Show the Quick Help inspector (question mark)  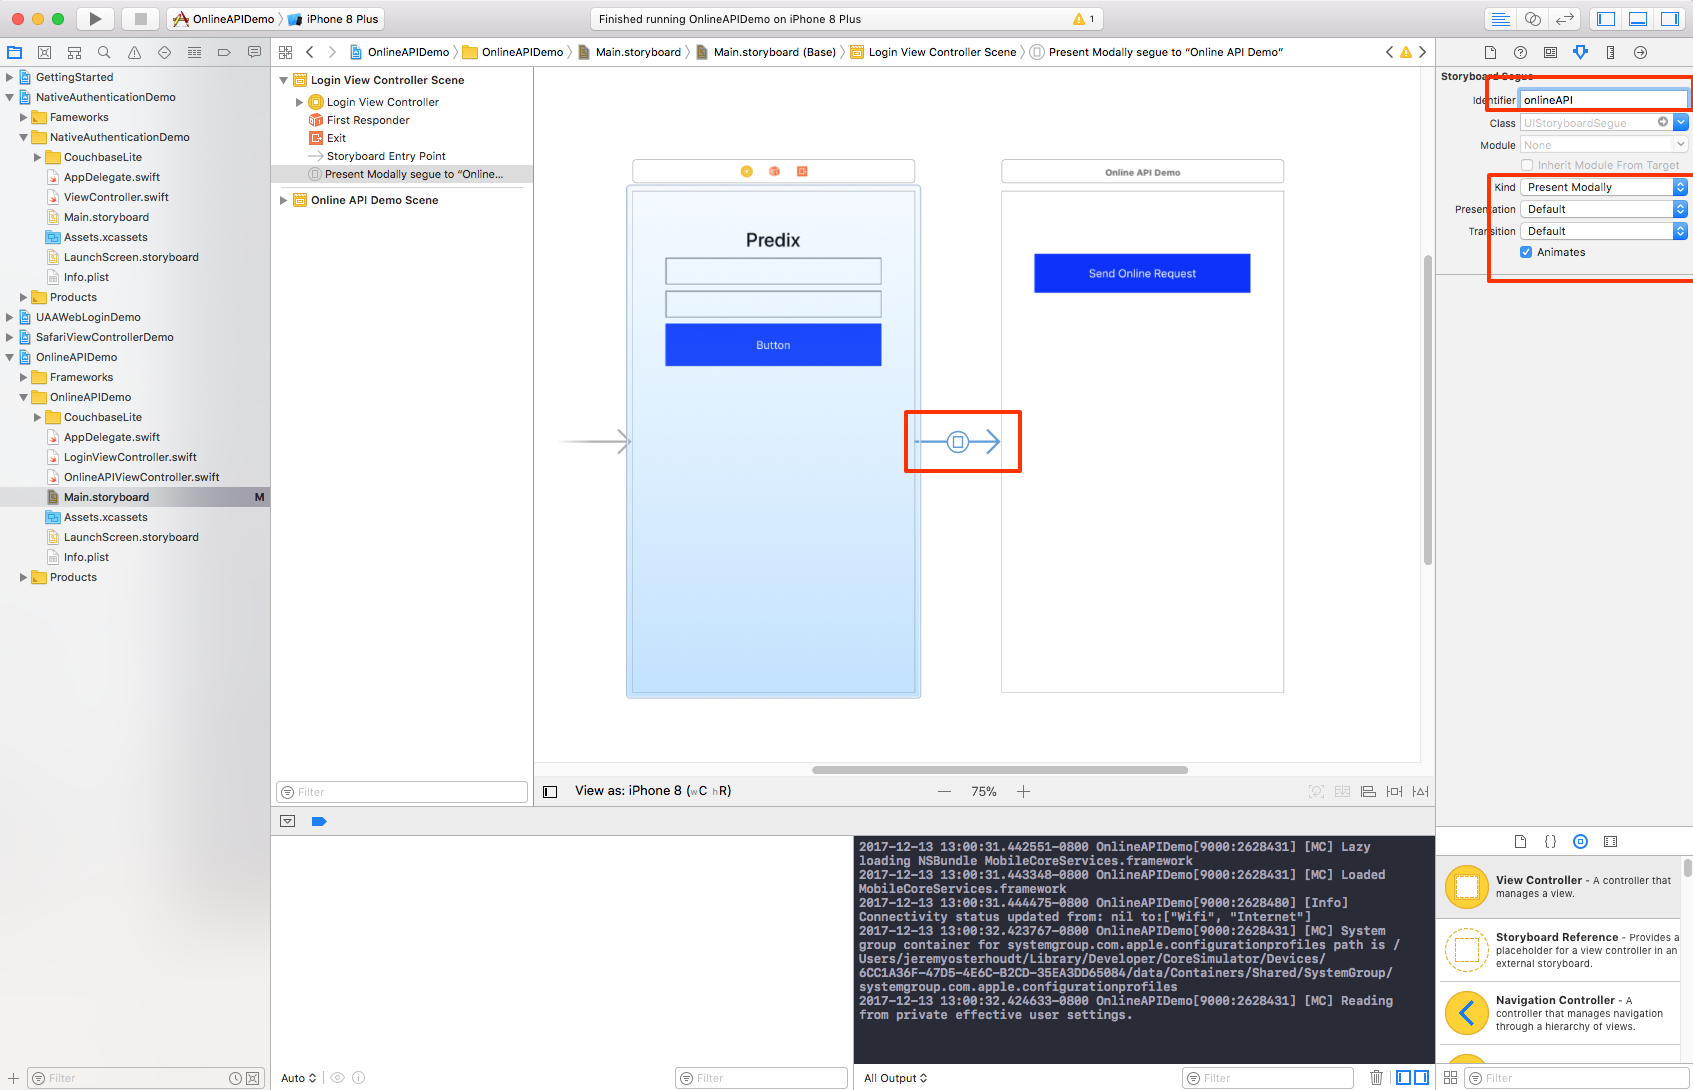point(1520,52)
